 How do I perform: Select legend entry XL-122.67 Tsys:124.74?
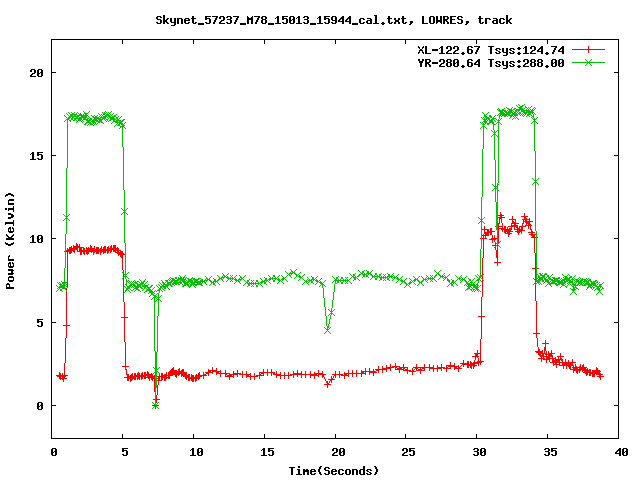pyautogui.click(x=491, y=50)
